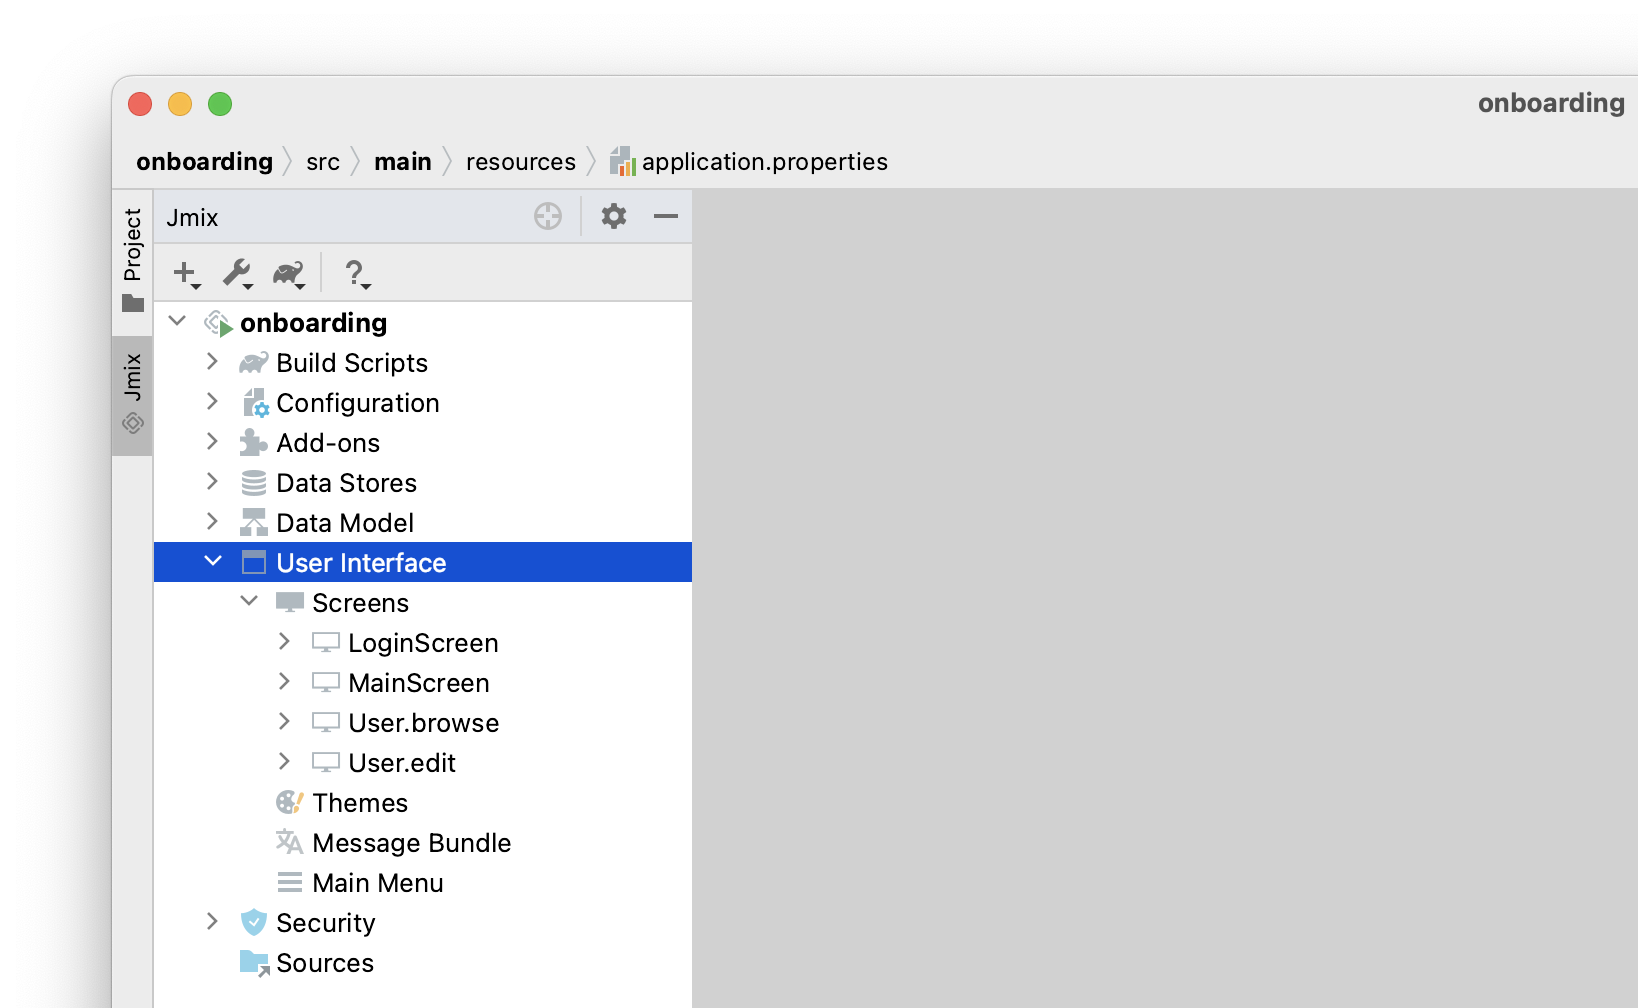This screenshot has width=1638, height=1008.
Task: Expand the Add-ons node
Action: tap(212, 441)
